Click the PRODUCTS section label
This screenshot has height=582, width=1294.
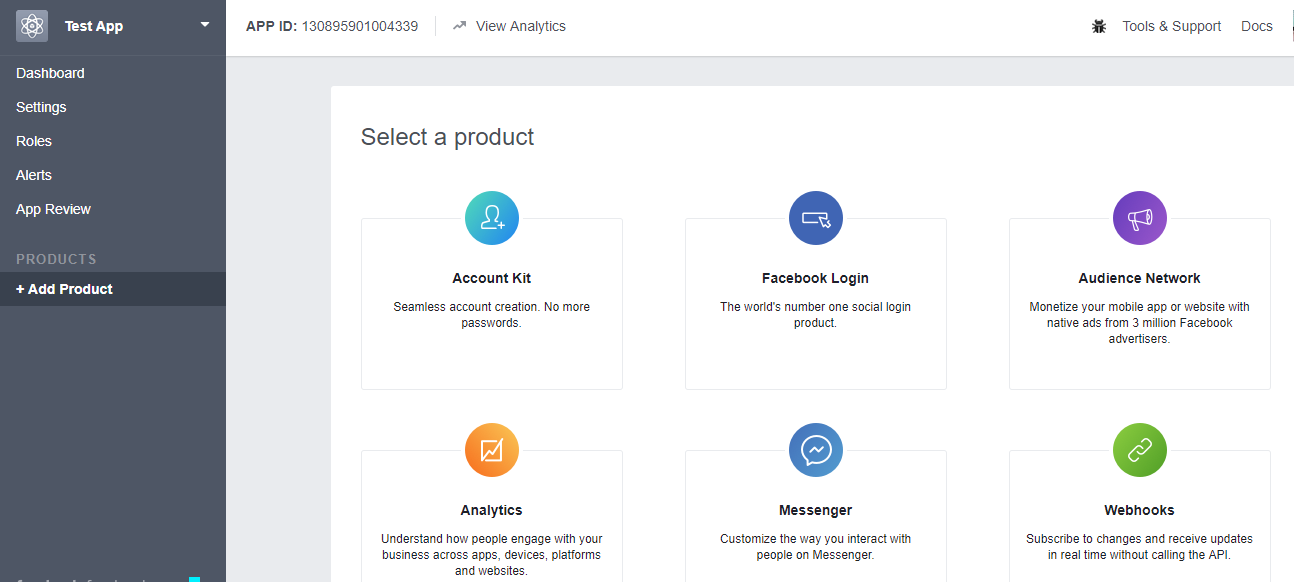(56, 259)
